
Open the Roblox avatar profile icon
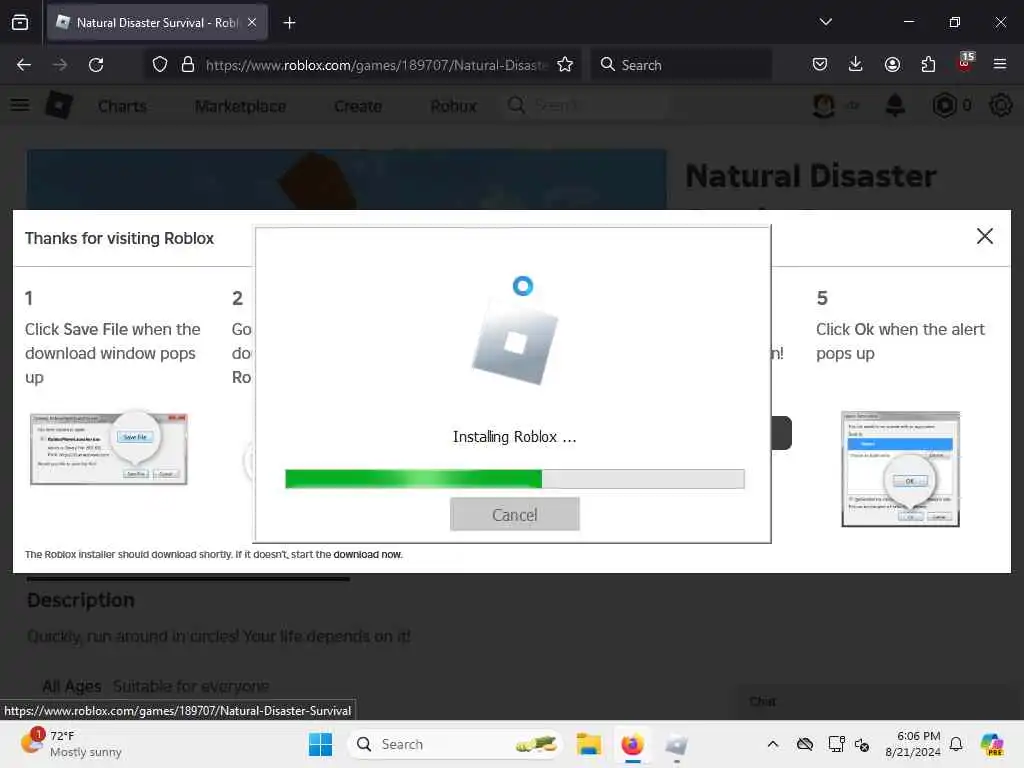(x=824, y=105)
